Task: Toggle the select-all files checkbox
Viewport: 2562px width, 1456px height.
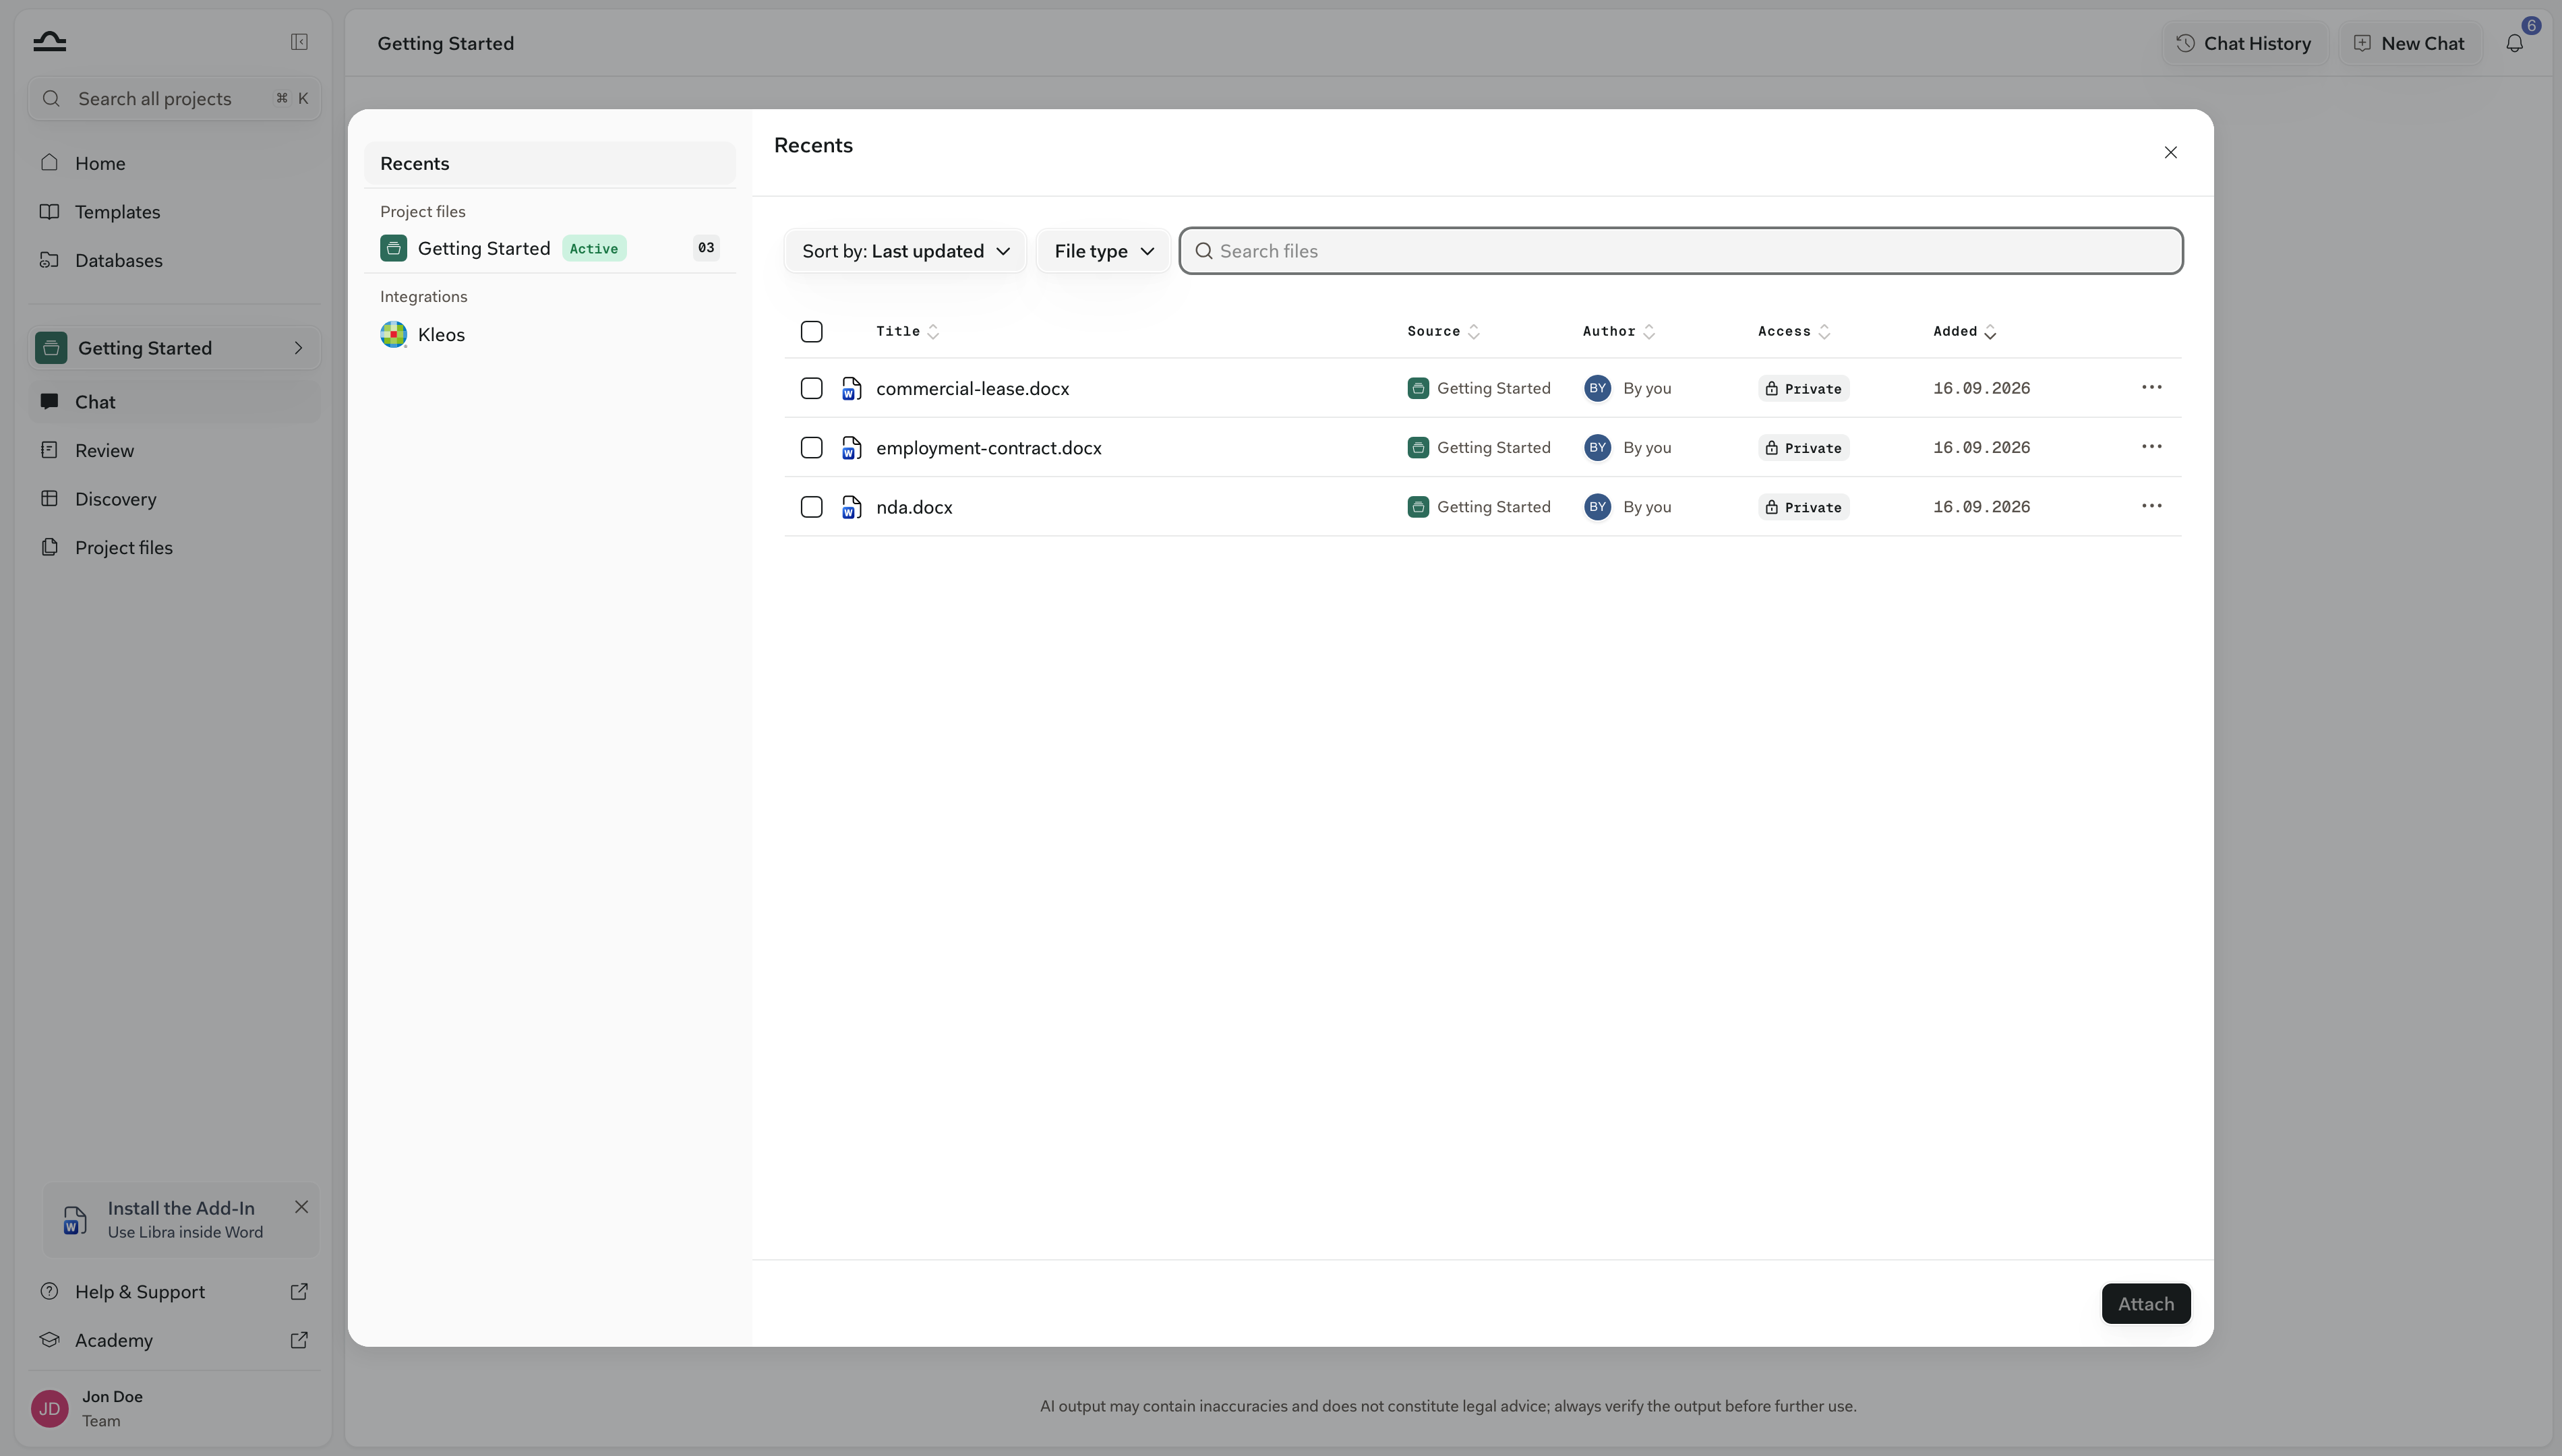Action: tap(811, 331)
